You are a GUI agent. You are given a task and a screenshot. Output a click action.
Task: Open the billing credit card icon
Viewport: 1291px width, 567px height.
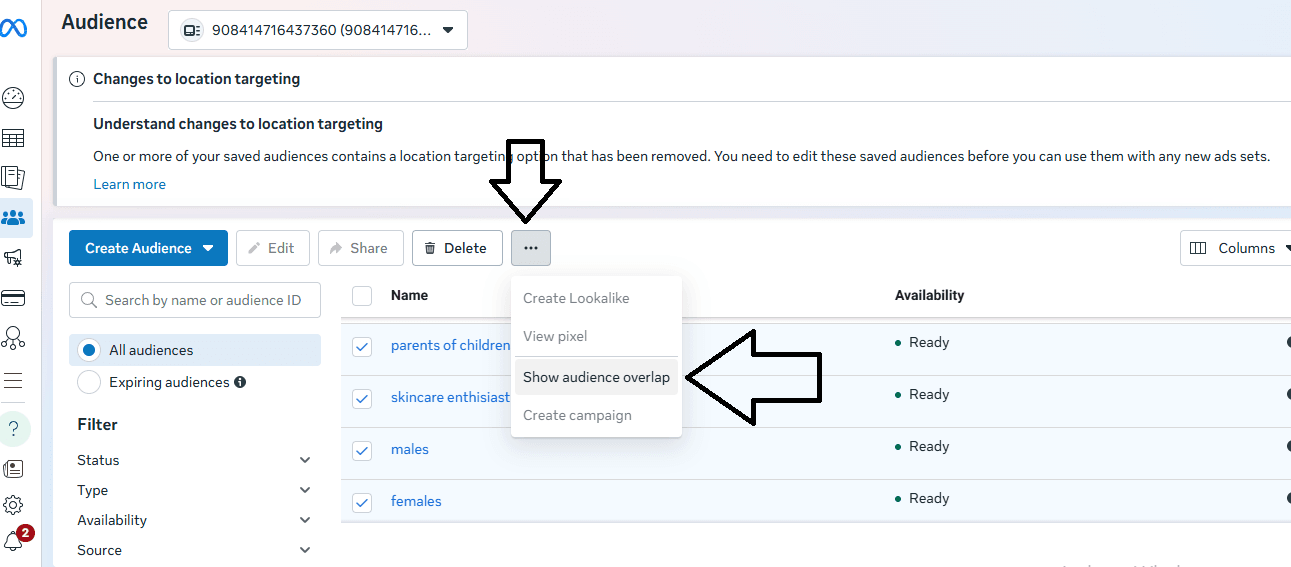coord(14,298)
